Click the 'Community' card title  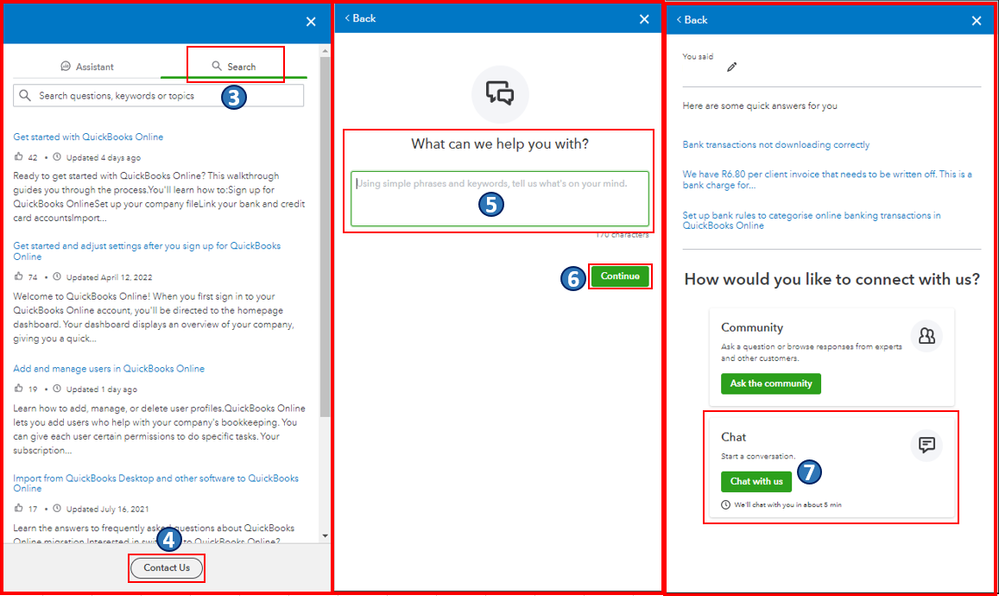pos(752,328)
